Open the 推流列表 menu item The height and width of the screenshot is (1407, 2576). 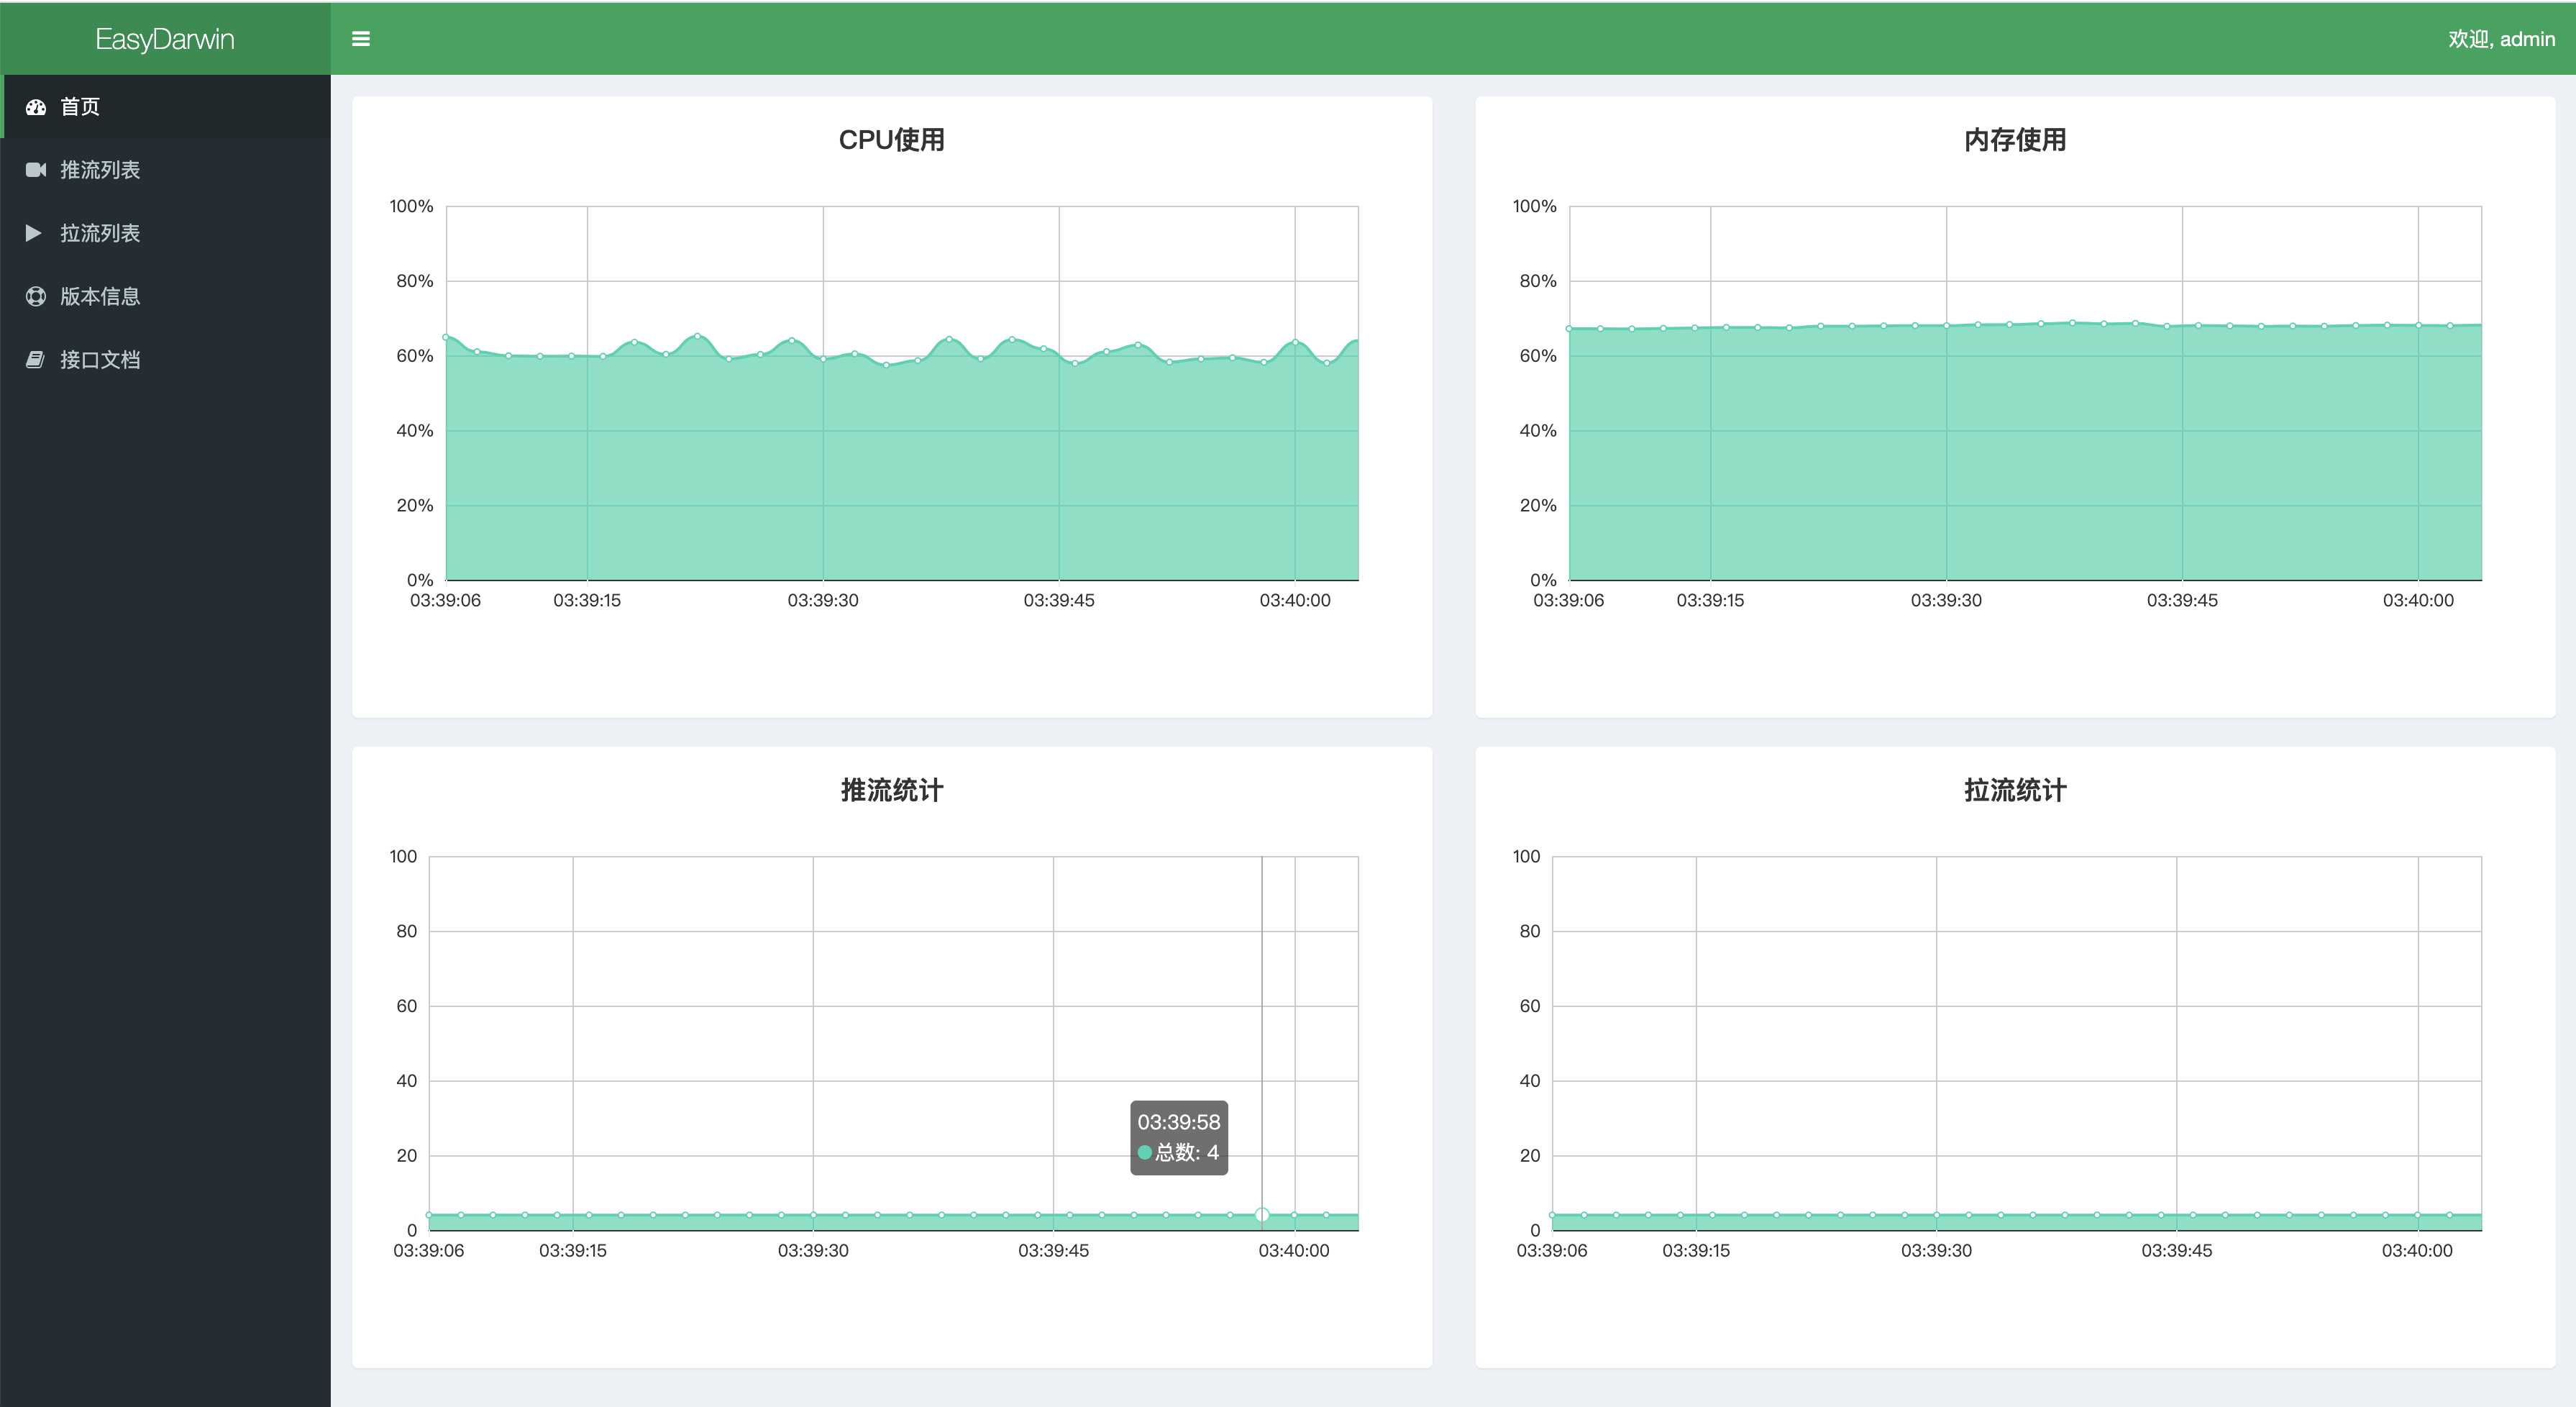[x=166, y=170]
